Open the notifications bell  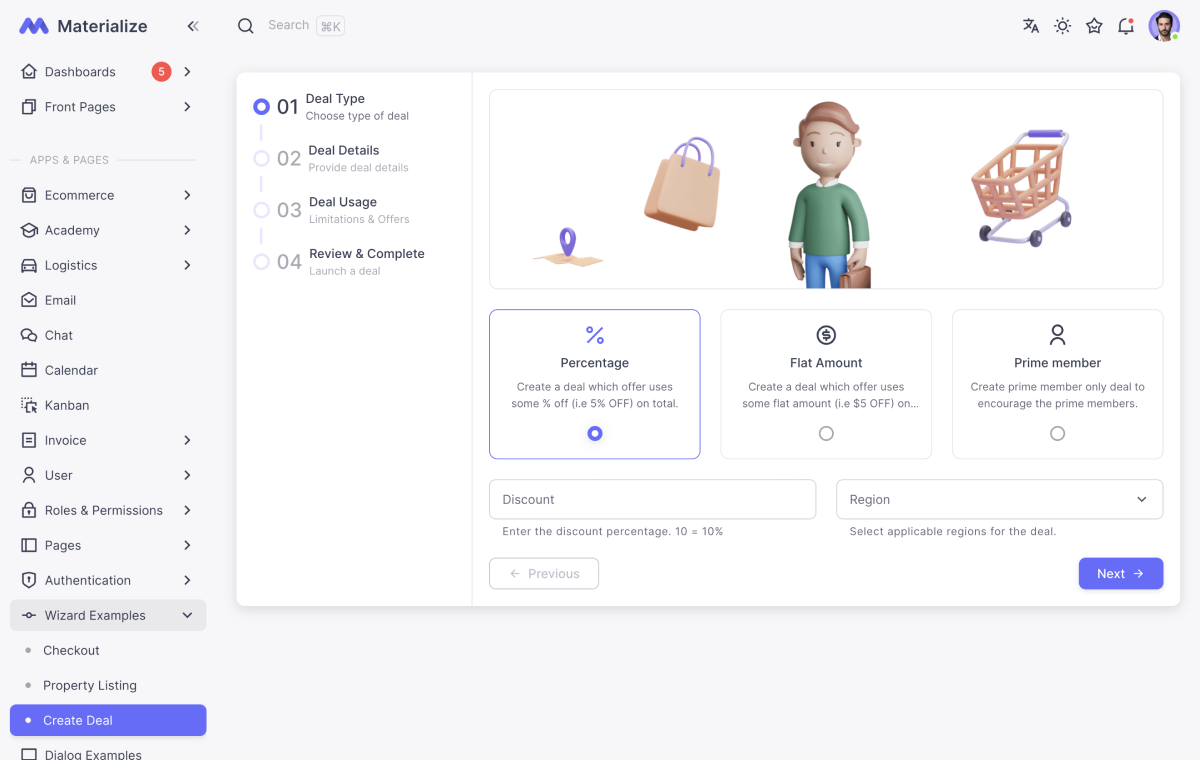[x=1125, y=26]
